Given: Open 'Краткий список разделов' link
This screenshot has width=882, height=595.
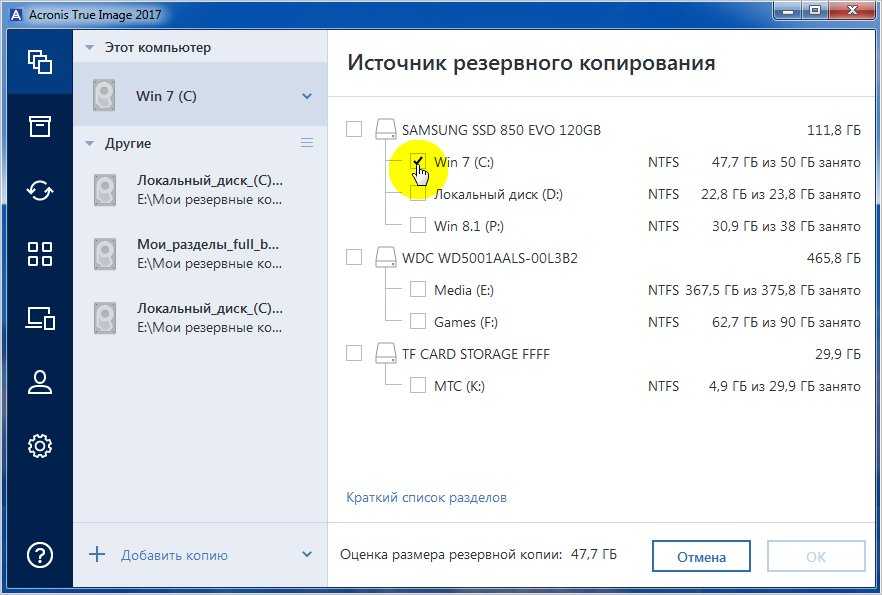Looking at the screenshot, I should click(x=426, y=497).
